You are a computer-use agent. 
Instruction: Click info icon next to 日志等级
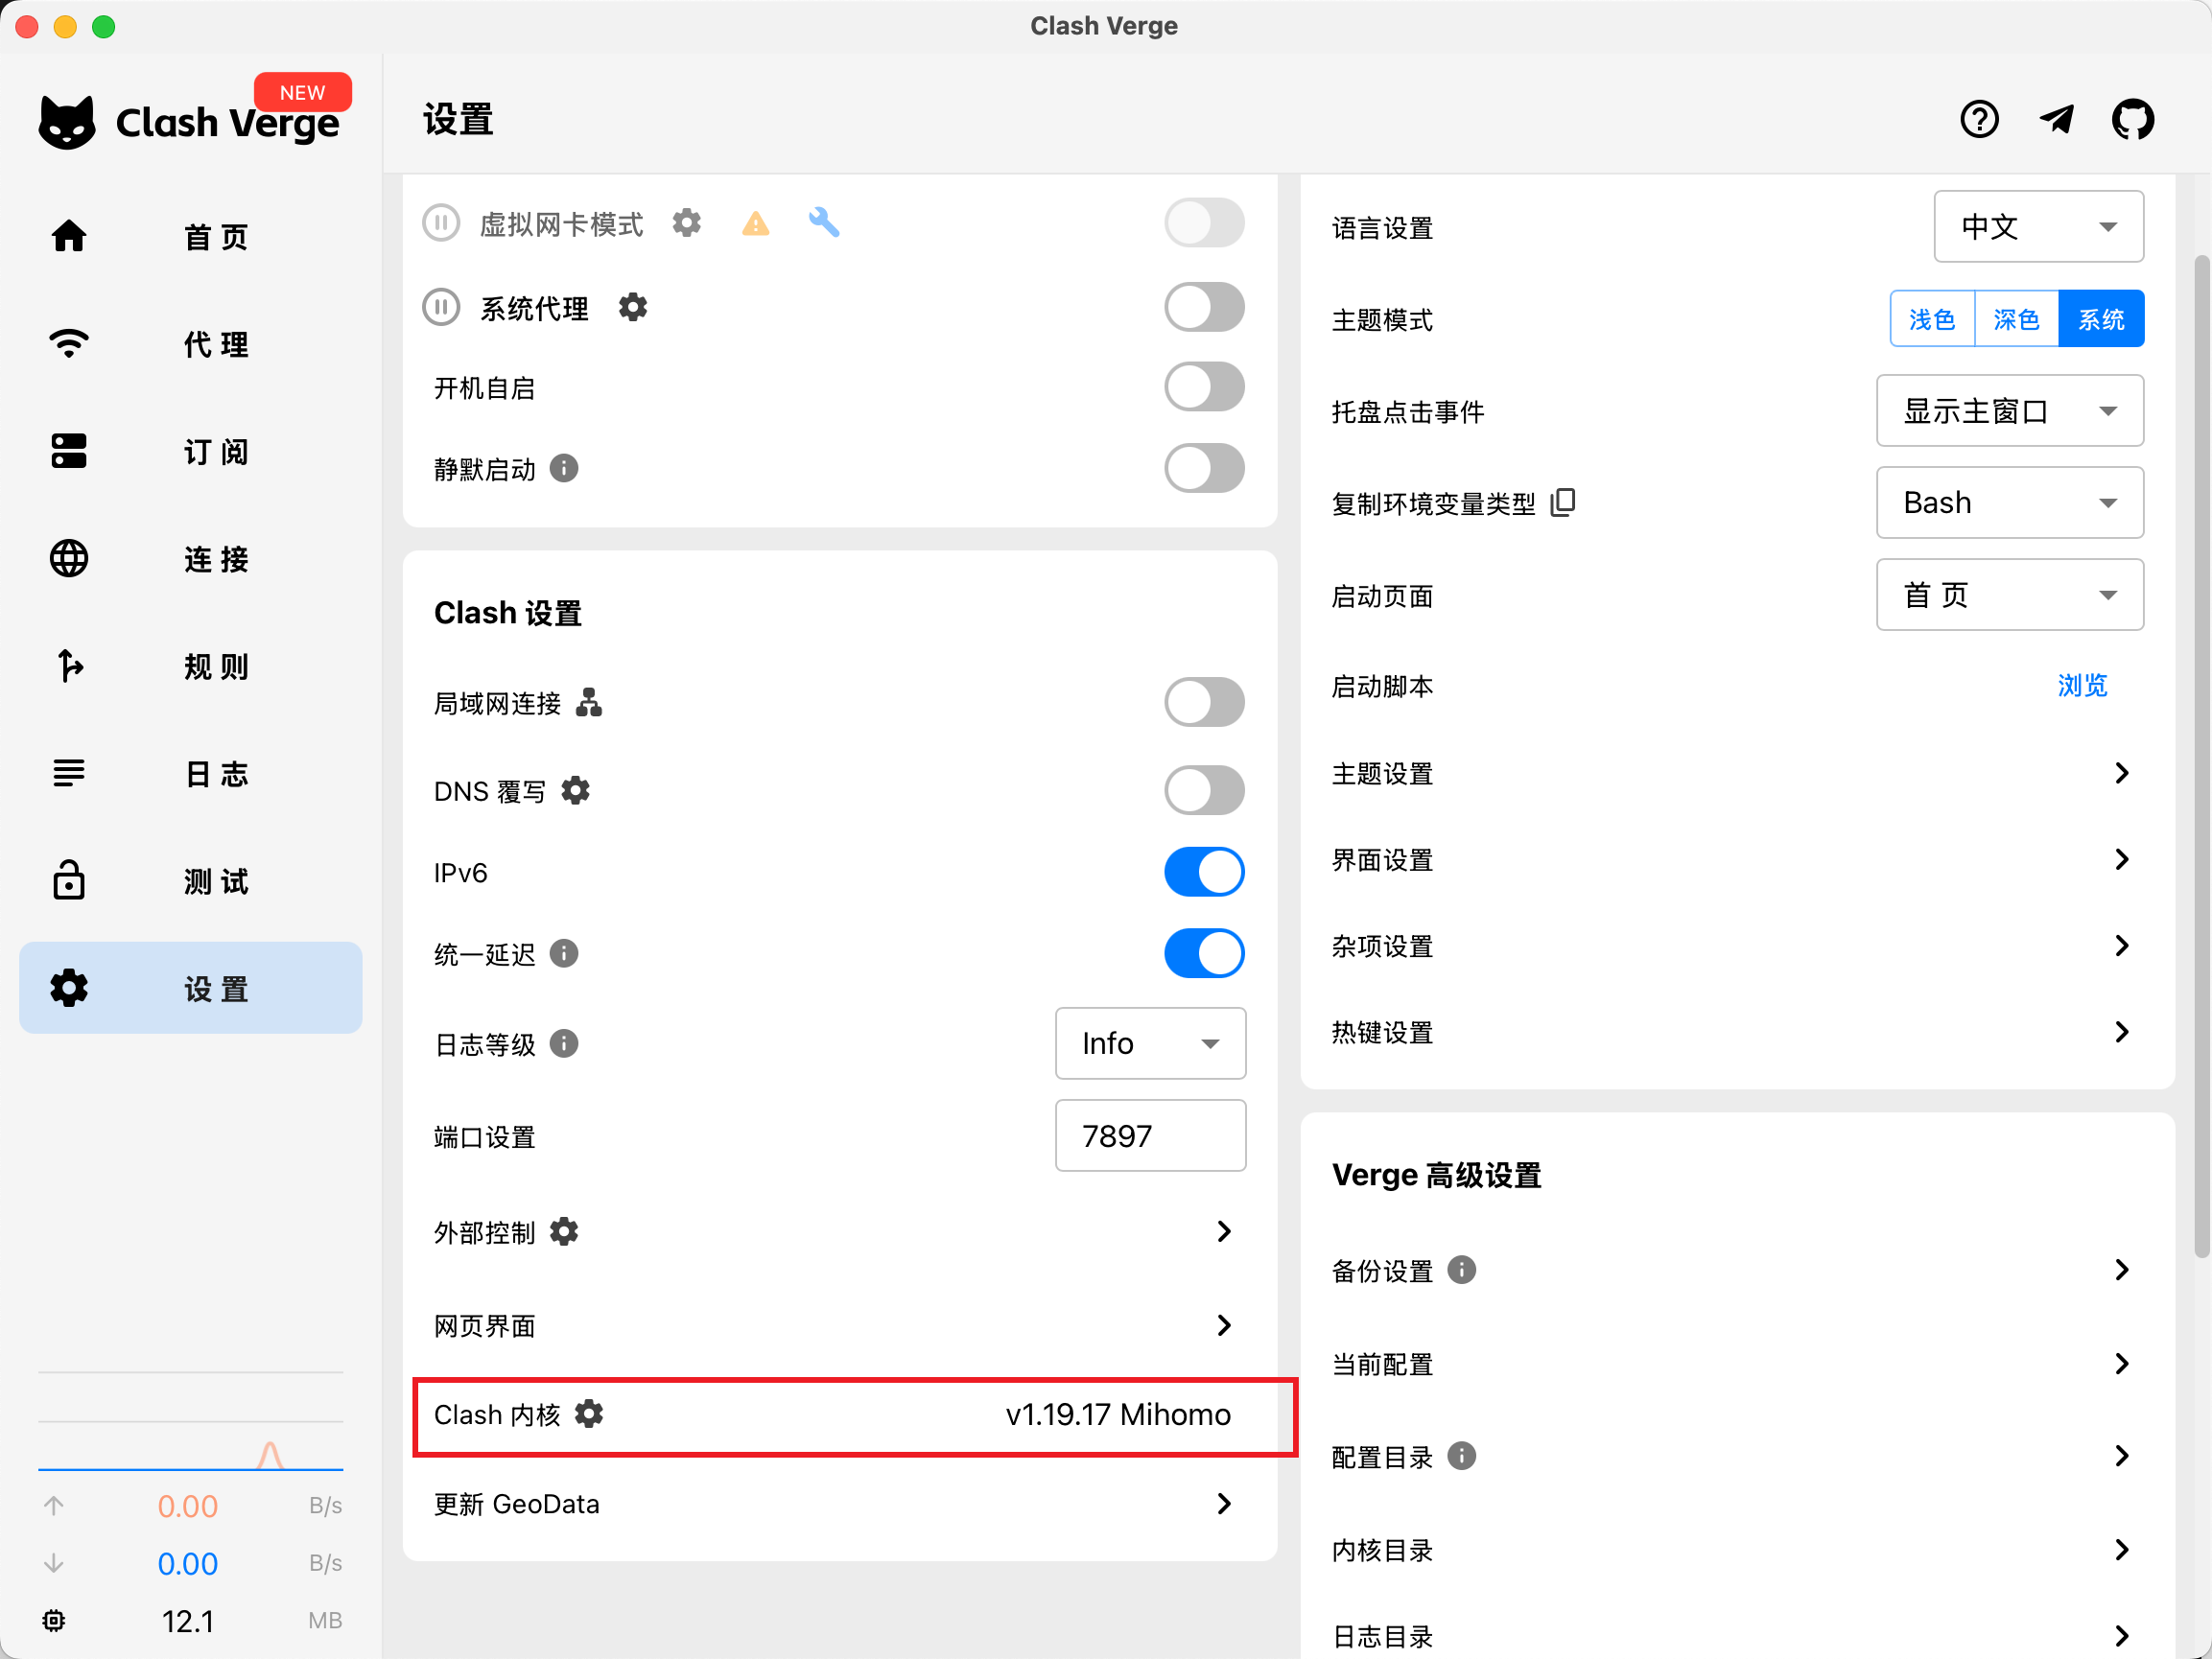[564, 1043]
